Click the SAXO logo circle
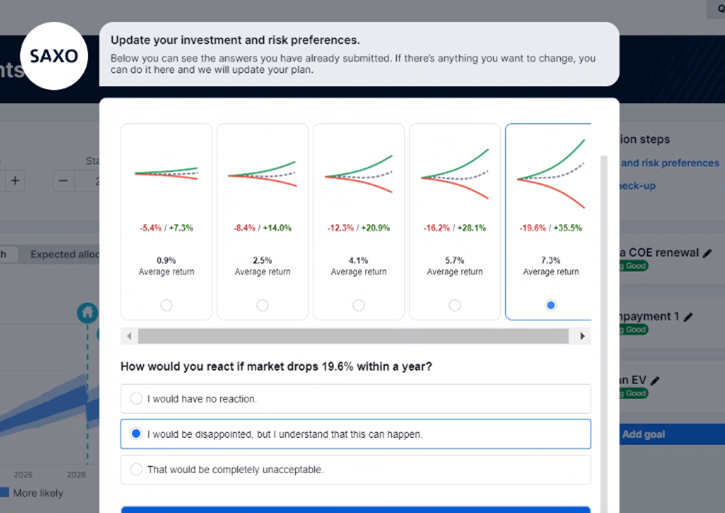The image size is (725, 513). pyautogui.click(x=54, y=56)
